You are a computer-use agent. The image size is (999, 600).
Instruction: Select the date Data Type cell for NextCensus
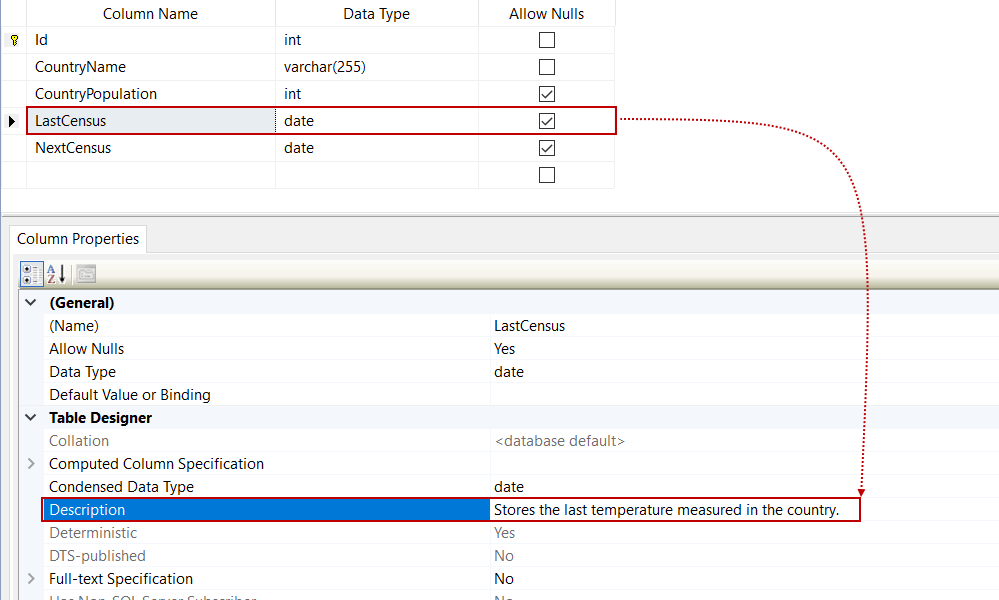point(377,147)
